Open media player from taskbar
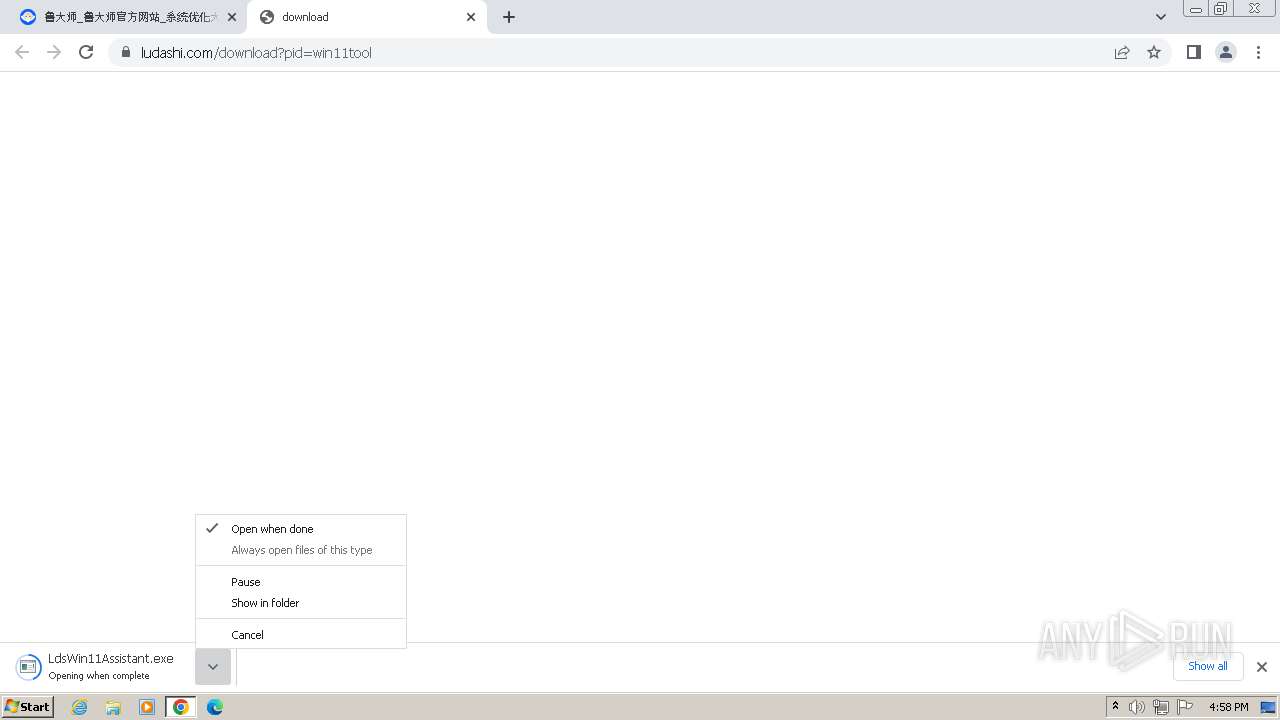The width and height of the screenshot is (1280, 720). click(x=147, y=707)
